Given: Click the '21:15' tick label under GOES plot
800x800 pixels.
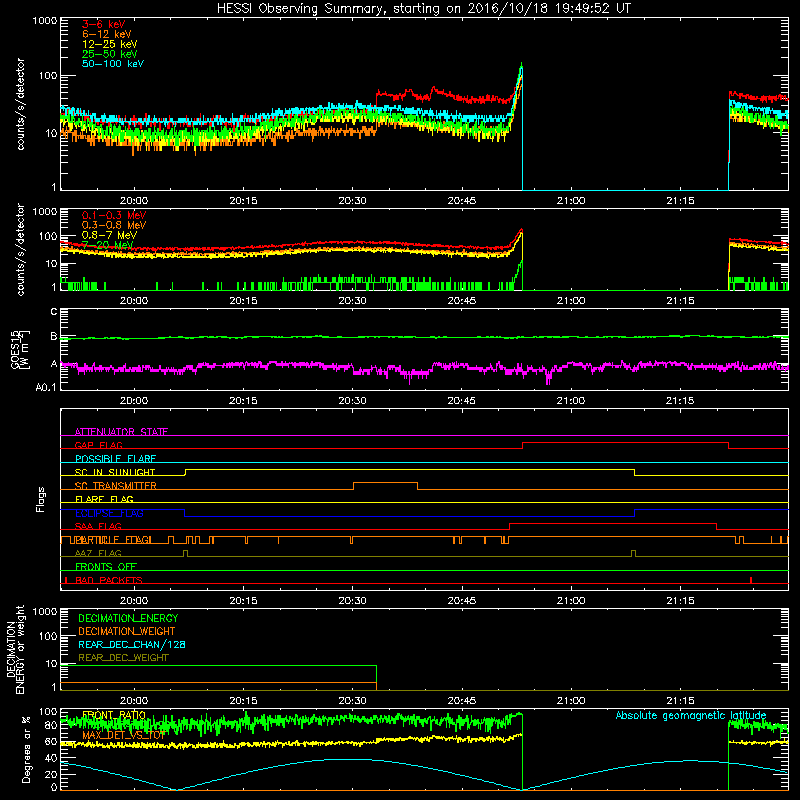Looking at the screenshot, I should (x=680, y=401).
